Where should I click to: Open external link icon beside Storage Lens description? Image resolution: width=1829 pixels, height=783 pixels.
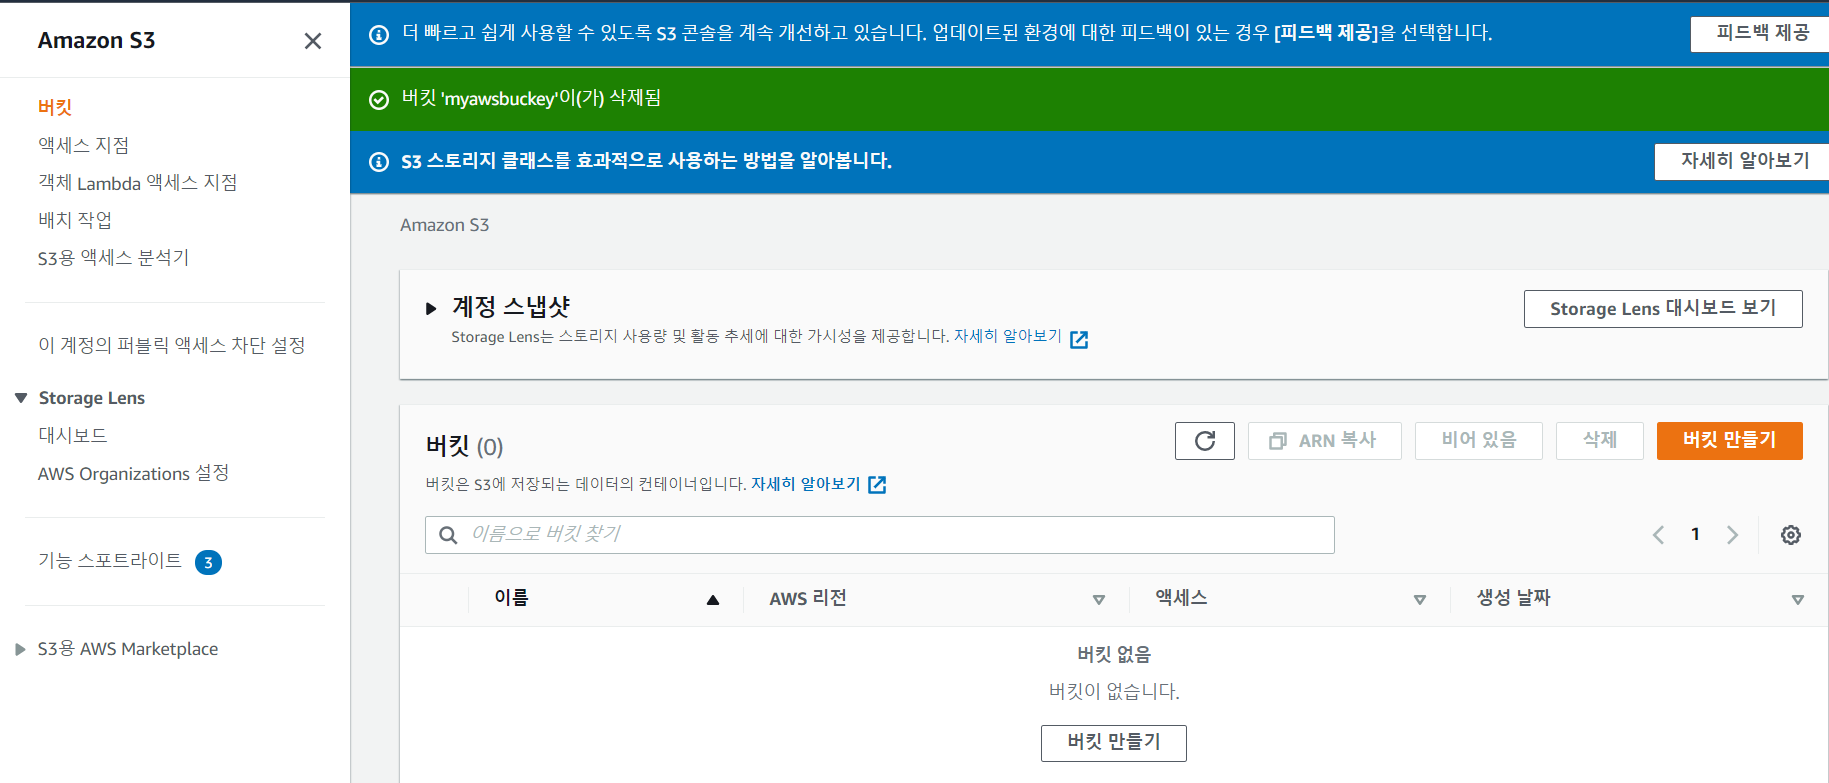click(1079, 340)
